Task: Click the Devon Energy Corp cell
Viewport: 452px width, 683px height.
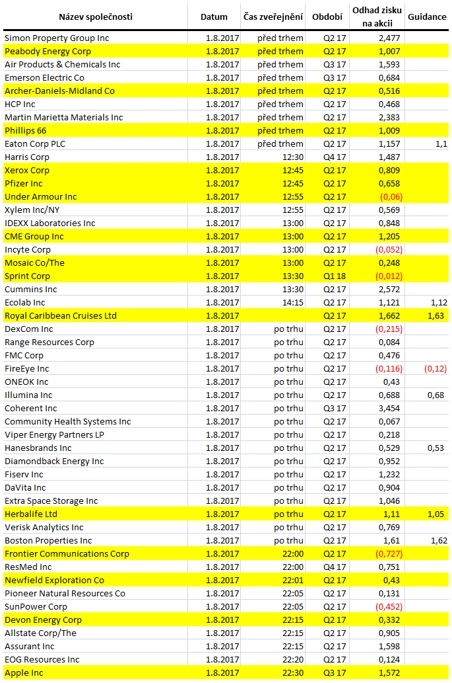Action: pyautogui.click(x=43, y=620)
